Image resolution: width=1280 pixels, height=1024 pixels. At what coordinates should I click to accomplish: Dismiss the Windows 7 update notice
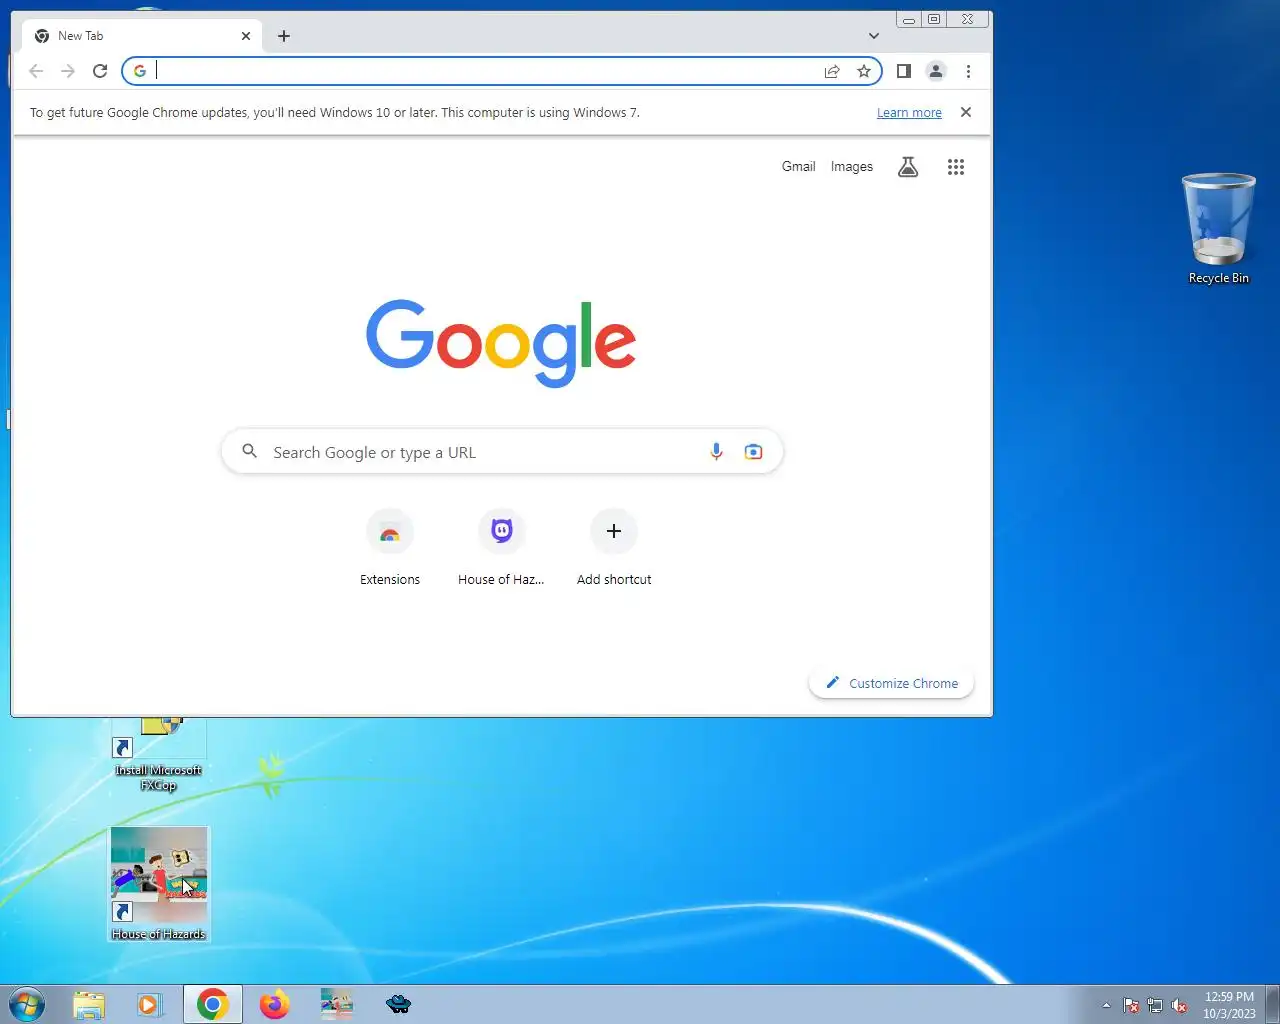(966, 112)
